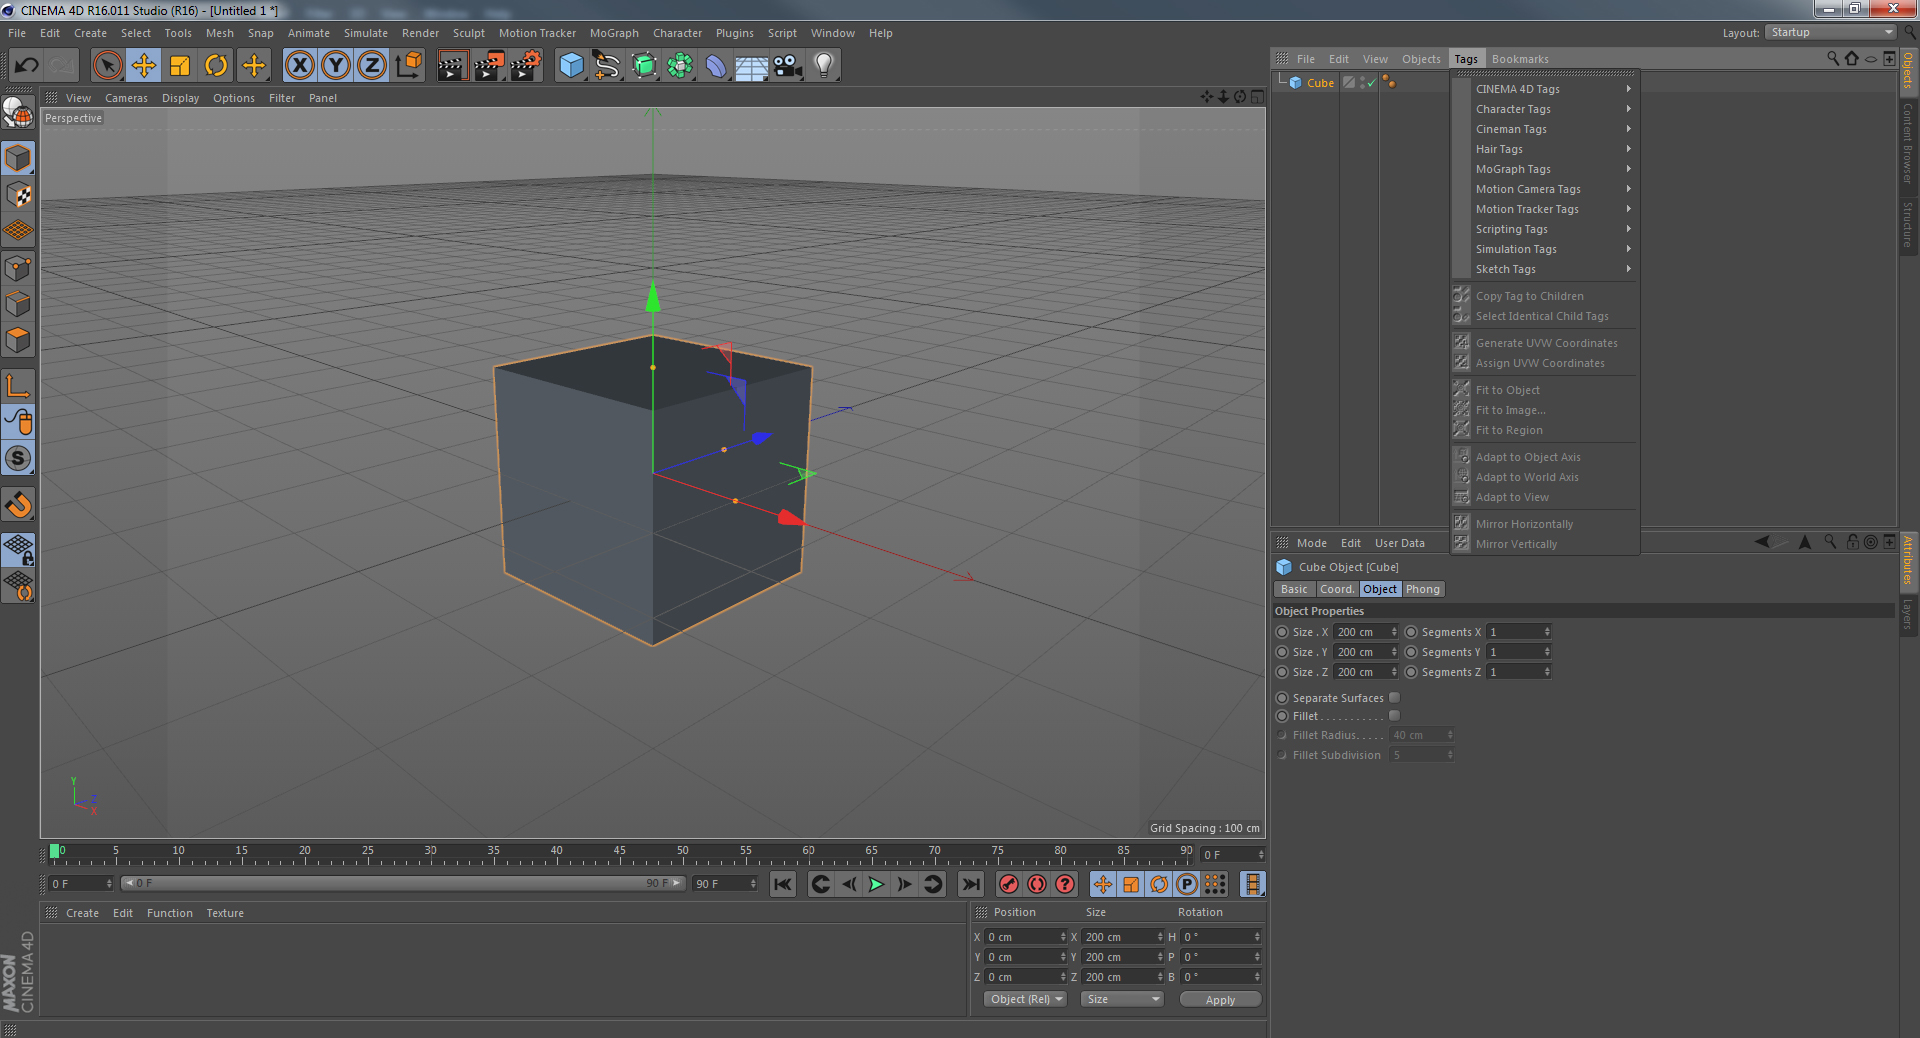Click the Camera object icon
Viewport: 1920px width, 1038px height.
point(788,66)
